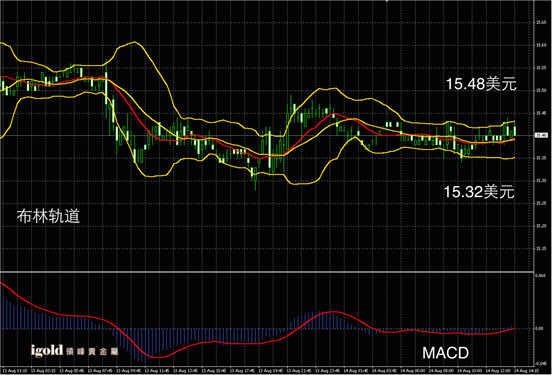Click the 15.48美元 resistance label

coord(481,84)
